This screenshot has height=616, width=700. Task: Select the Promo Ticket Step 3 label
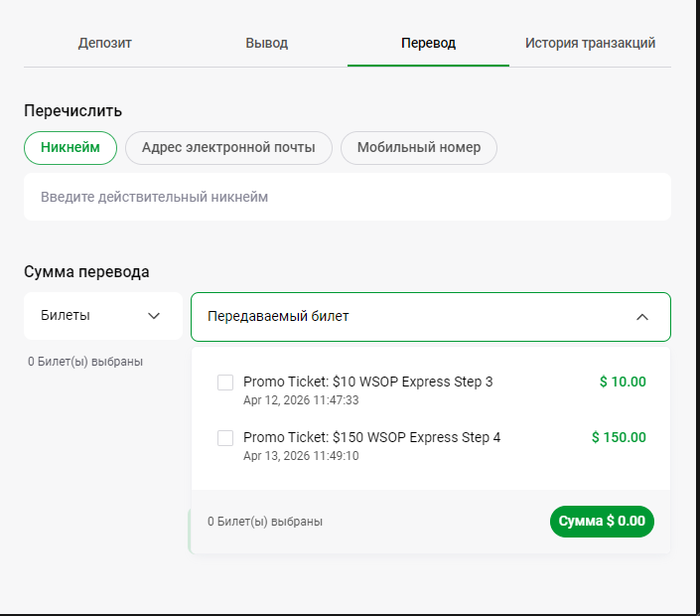[368, 381]
